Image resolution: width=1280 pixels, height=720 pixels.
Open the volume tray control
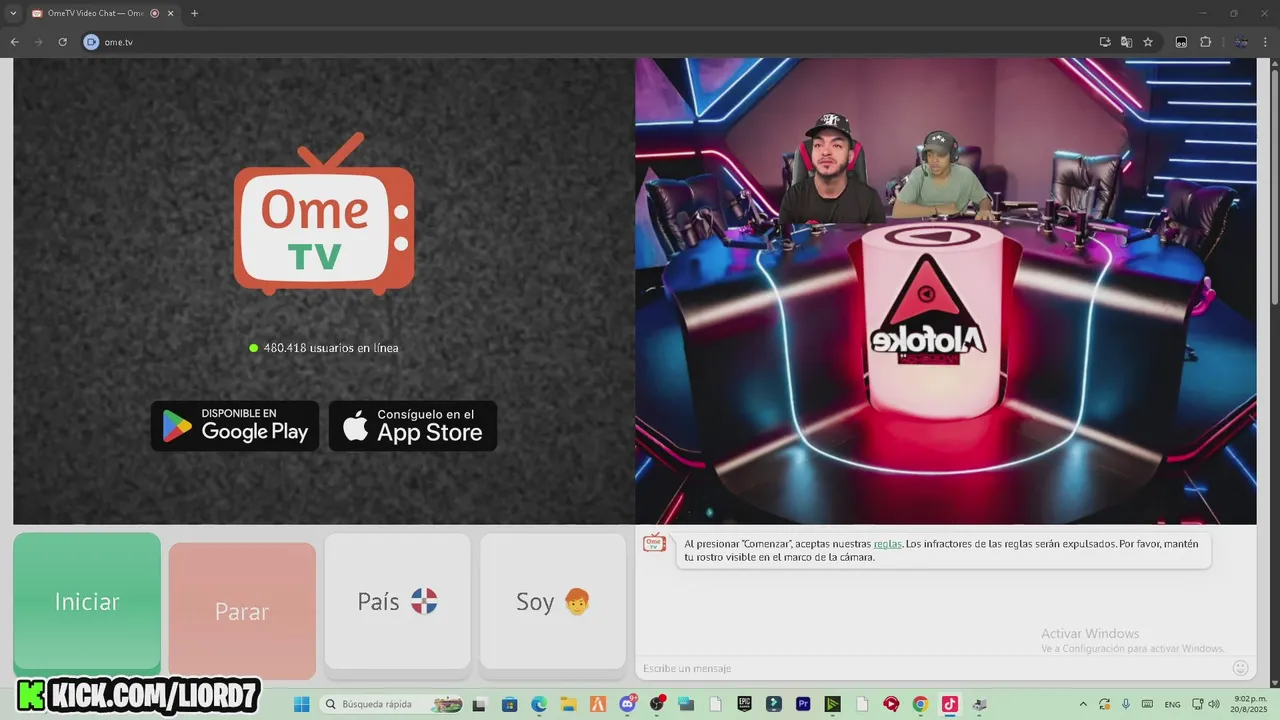1213,704
